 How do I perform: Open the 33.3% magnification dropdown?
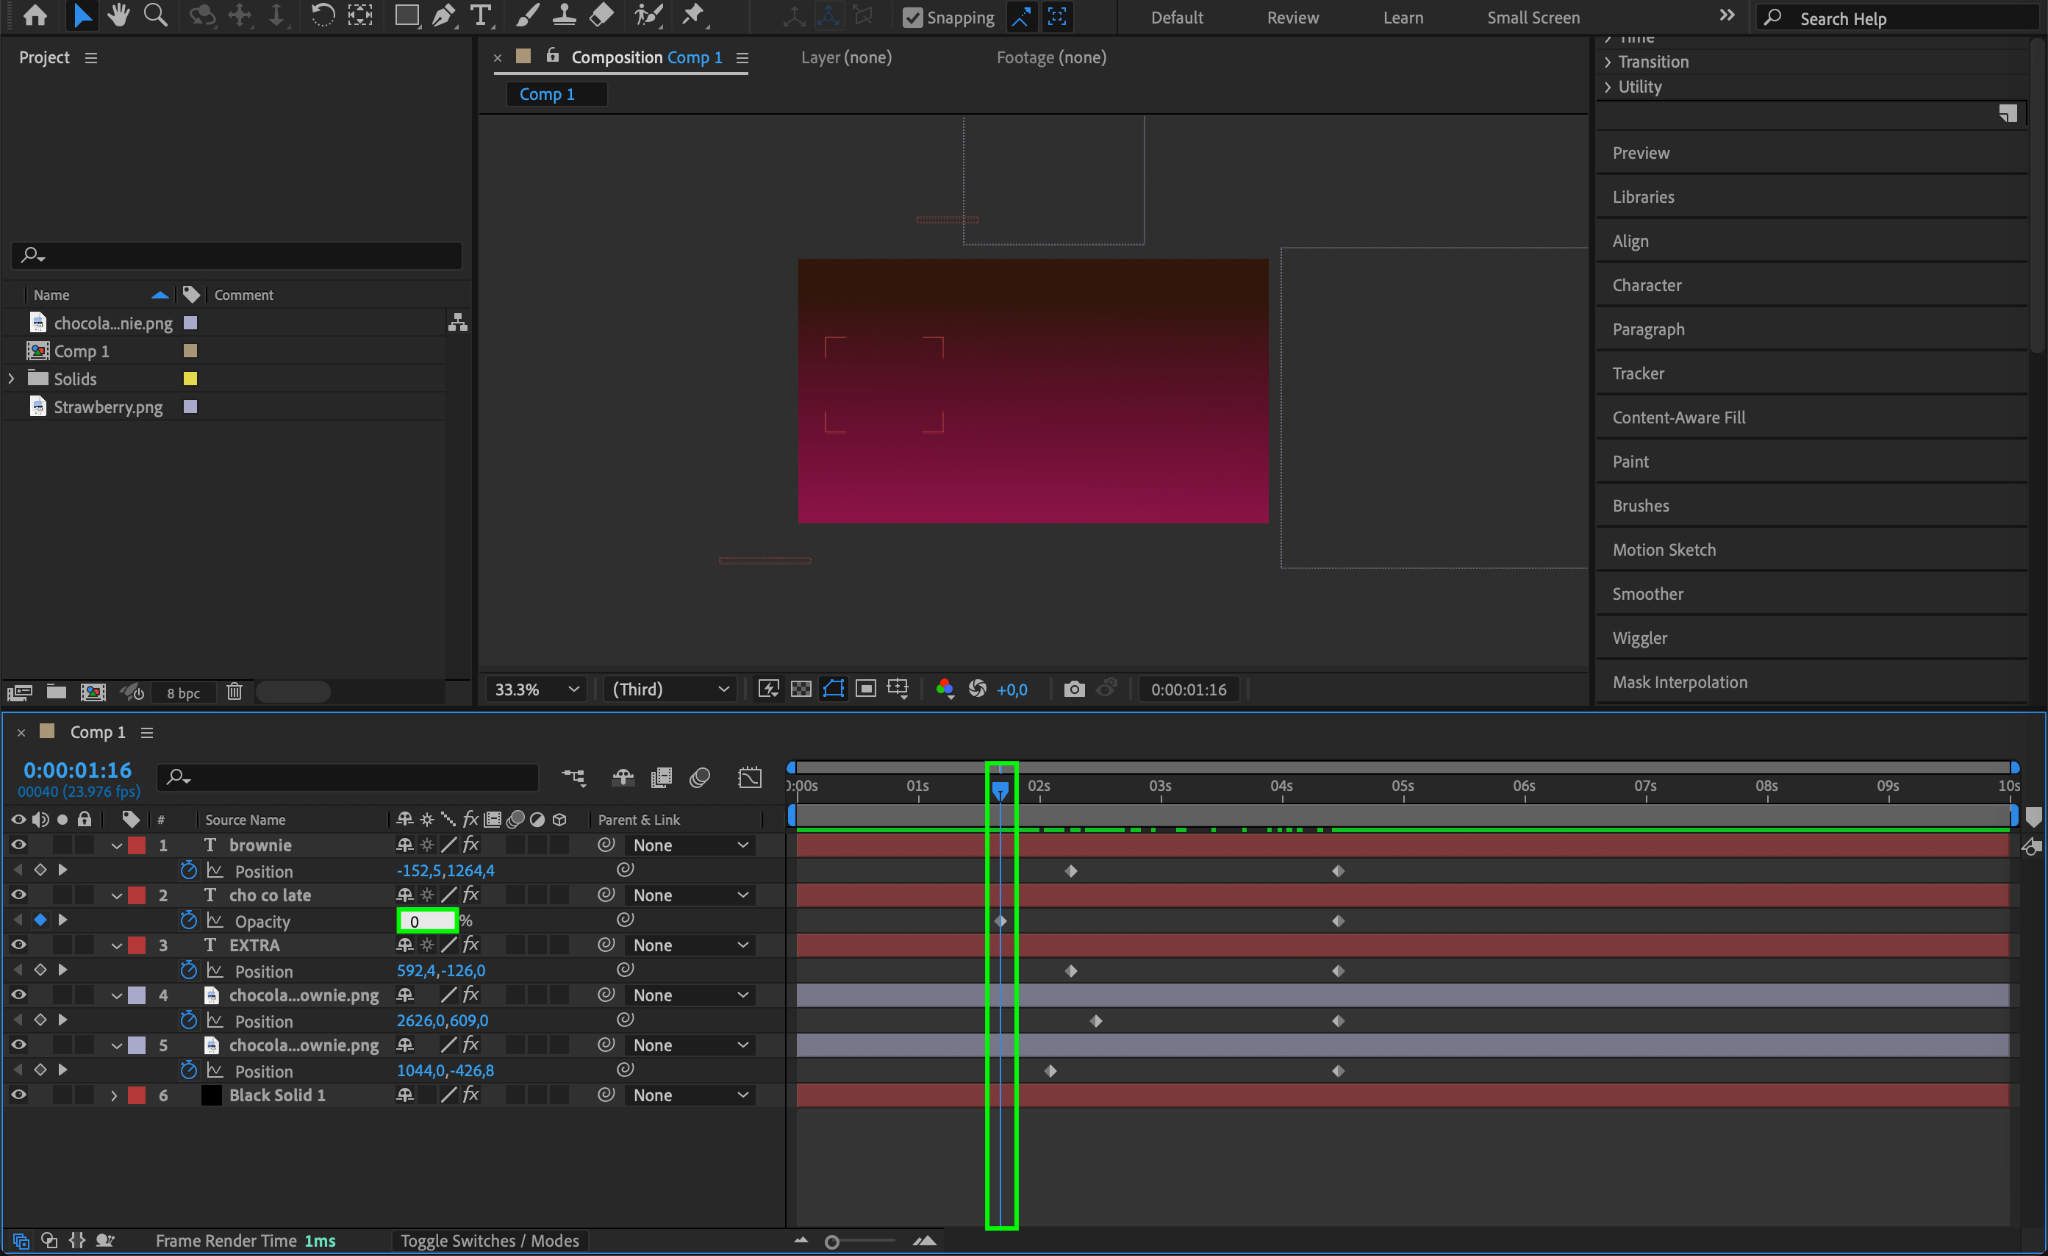click(536, 689)
